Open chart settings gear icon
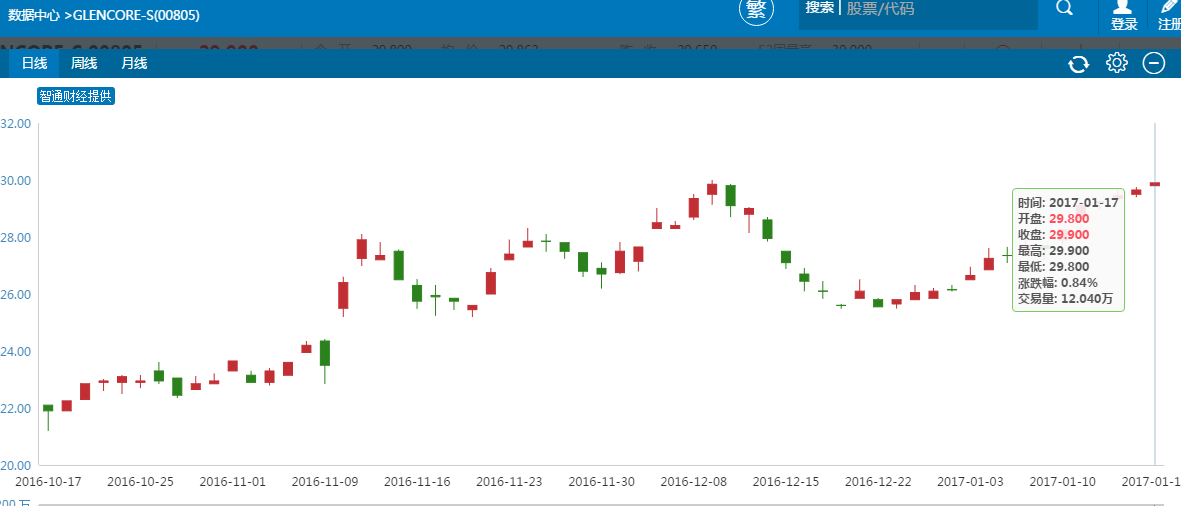Viewport: 1181px width, 506px height. [x=1116, y=63]
